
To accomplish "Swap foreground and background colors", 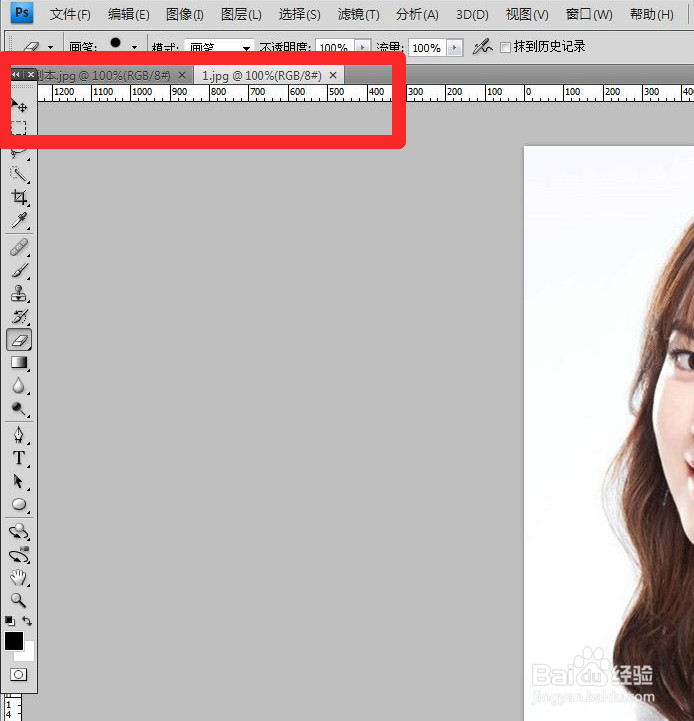I will pos(27,621).
